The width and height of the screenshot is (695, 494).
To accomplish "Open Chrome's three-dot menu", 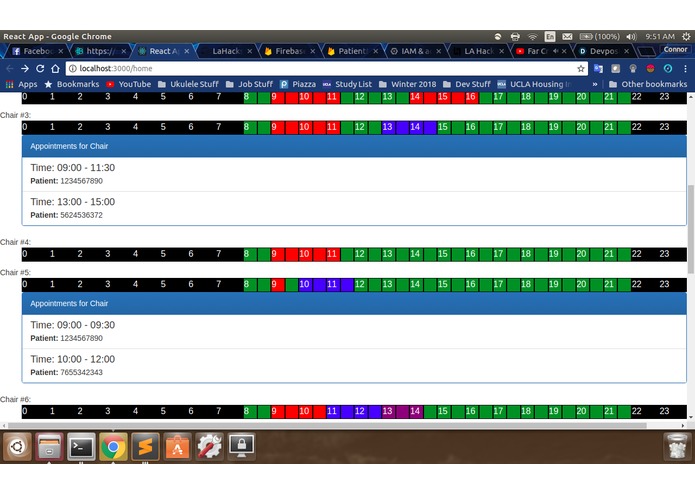I will (x=685, y=69).
